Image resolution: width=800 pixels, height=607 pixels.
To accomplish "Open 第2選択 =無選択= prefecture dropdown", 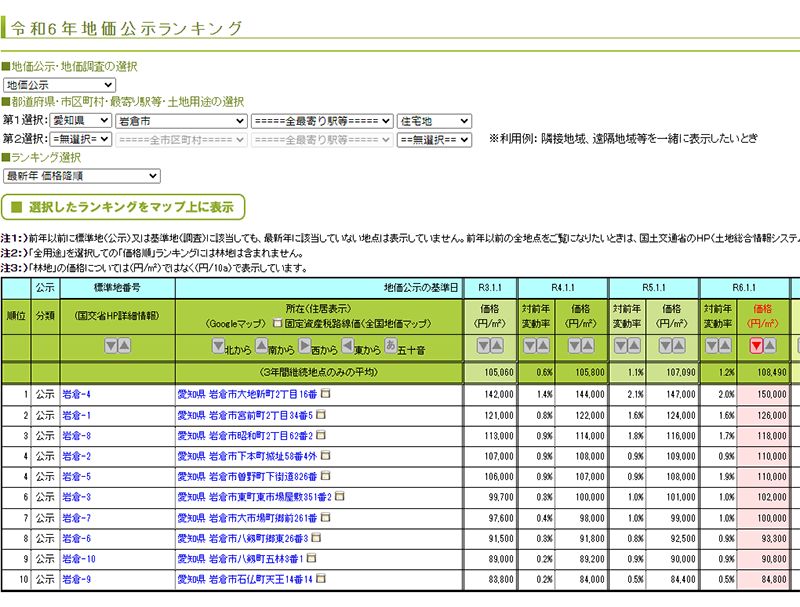I will pyautogui.click(x=81, y=139).
